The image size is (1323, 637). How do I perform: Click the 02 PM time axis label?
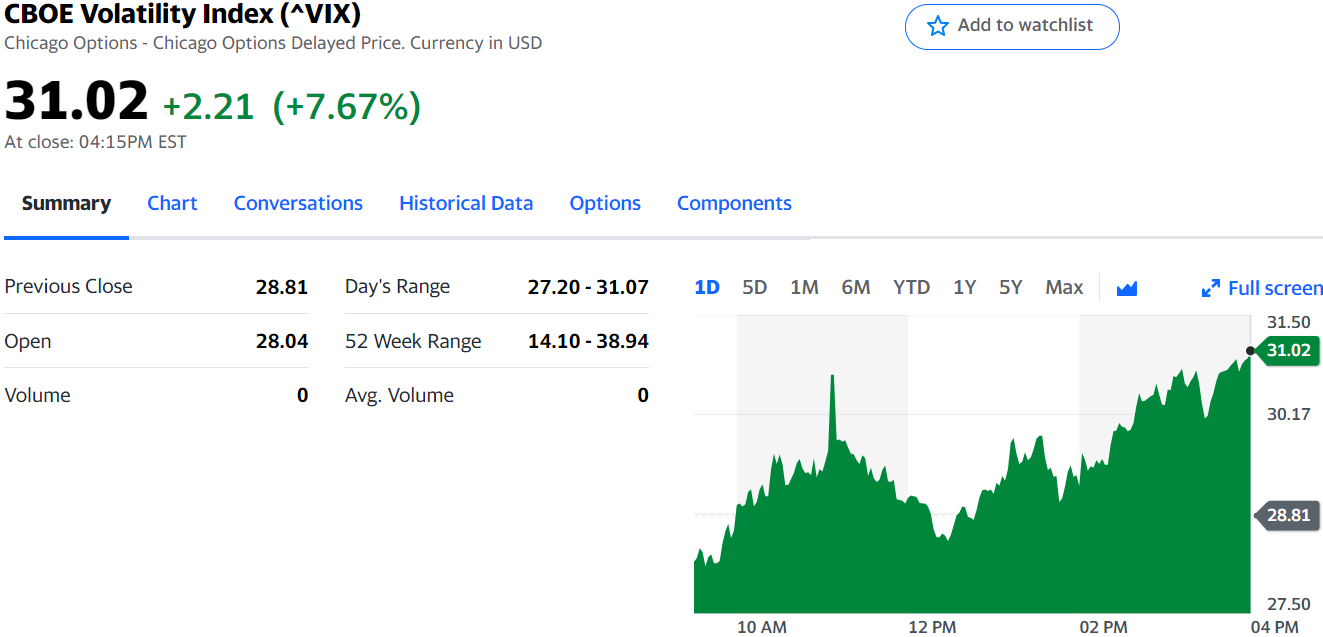1104,627
